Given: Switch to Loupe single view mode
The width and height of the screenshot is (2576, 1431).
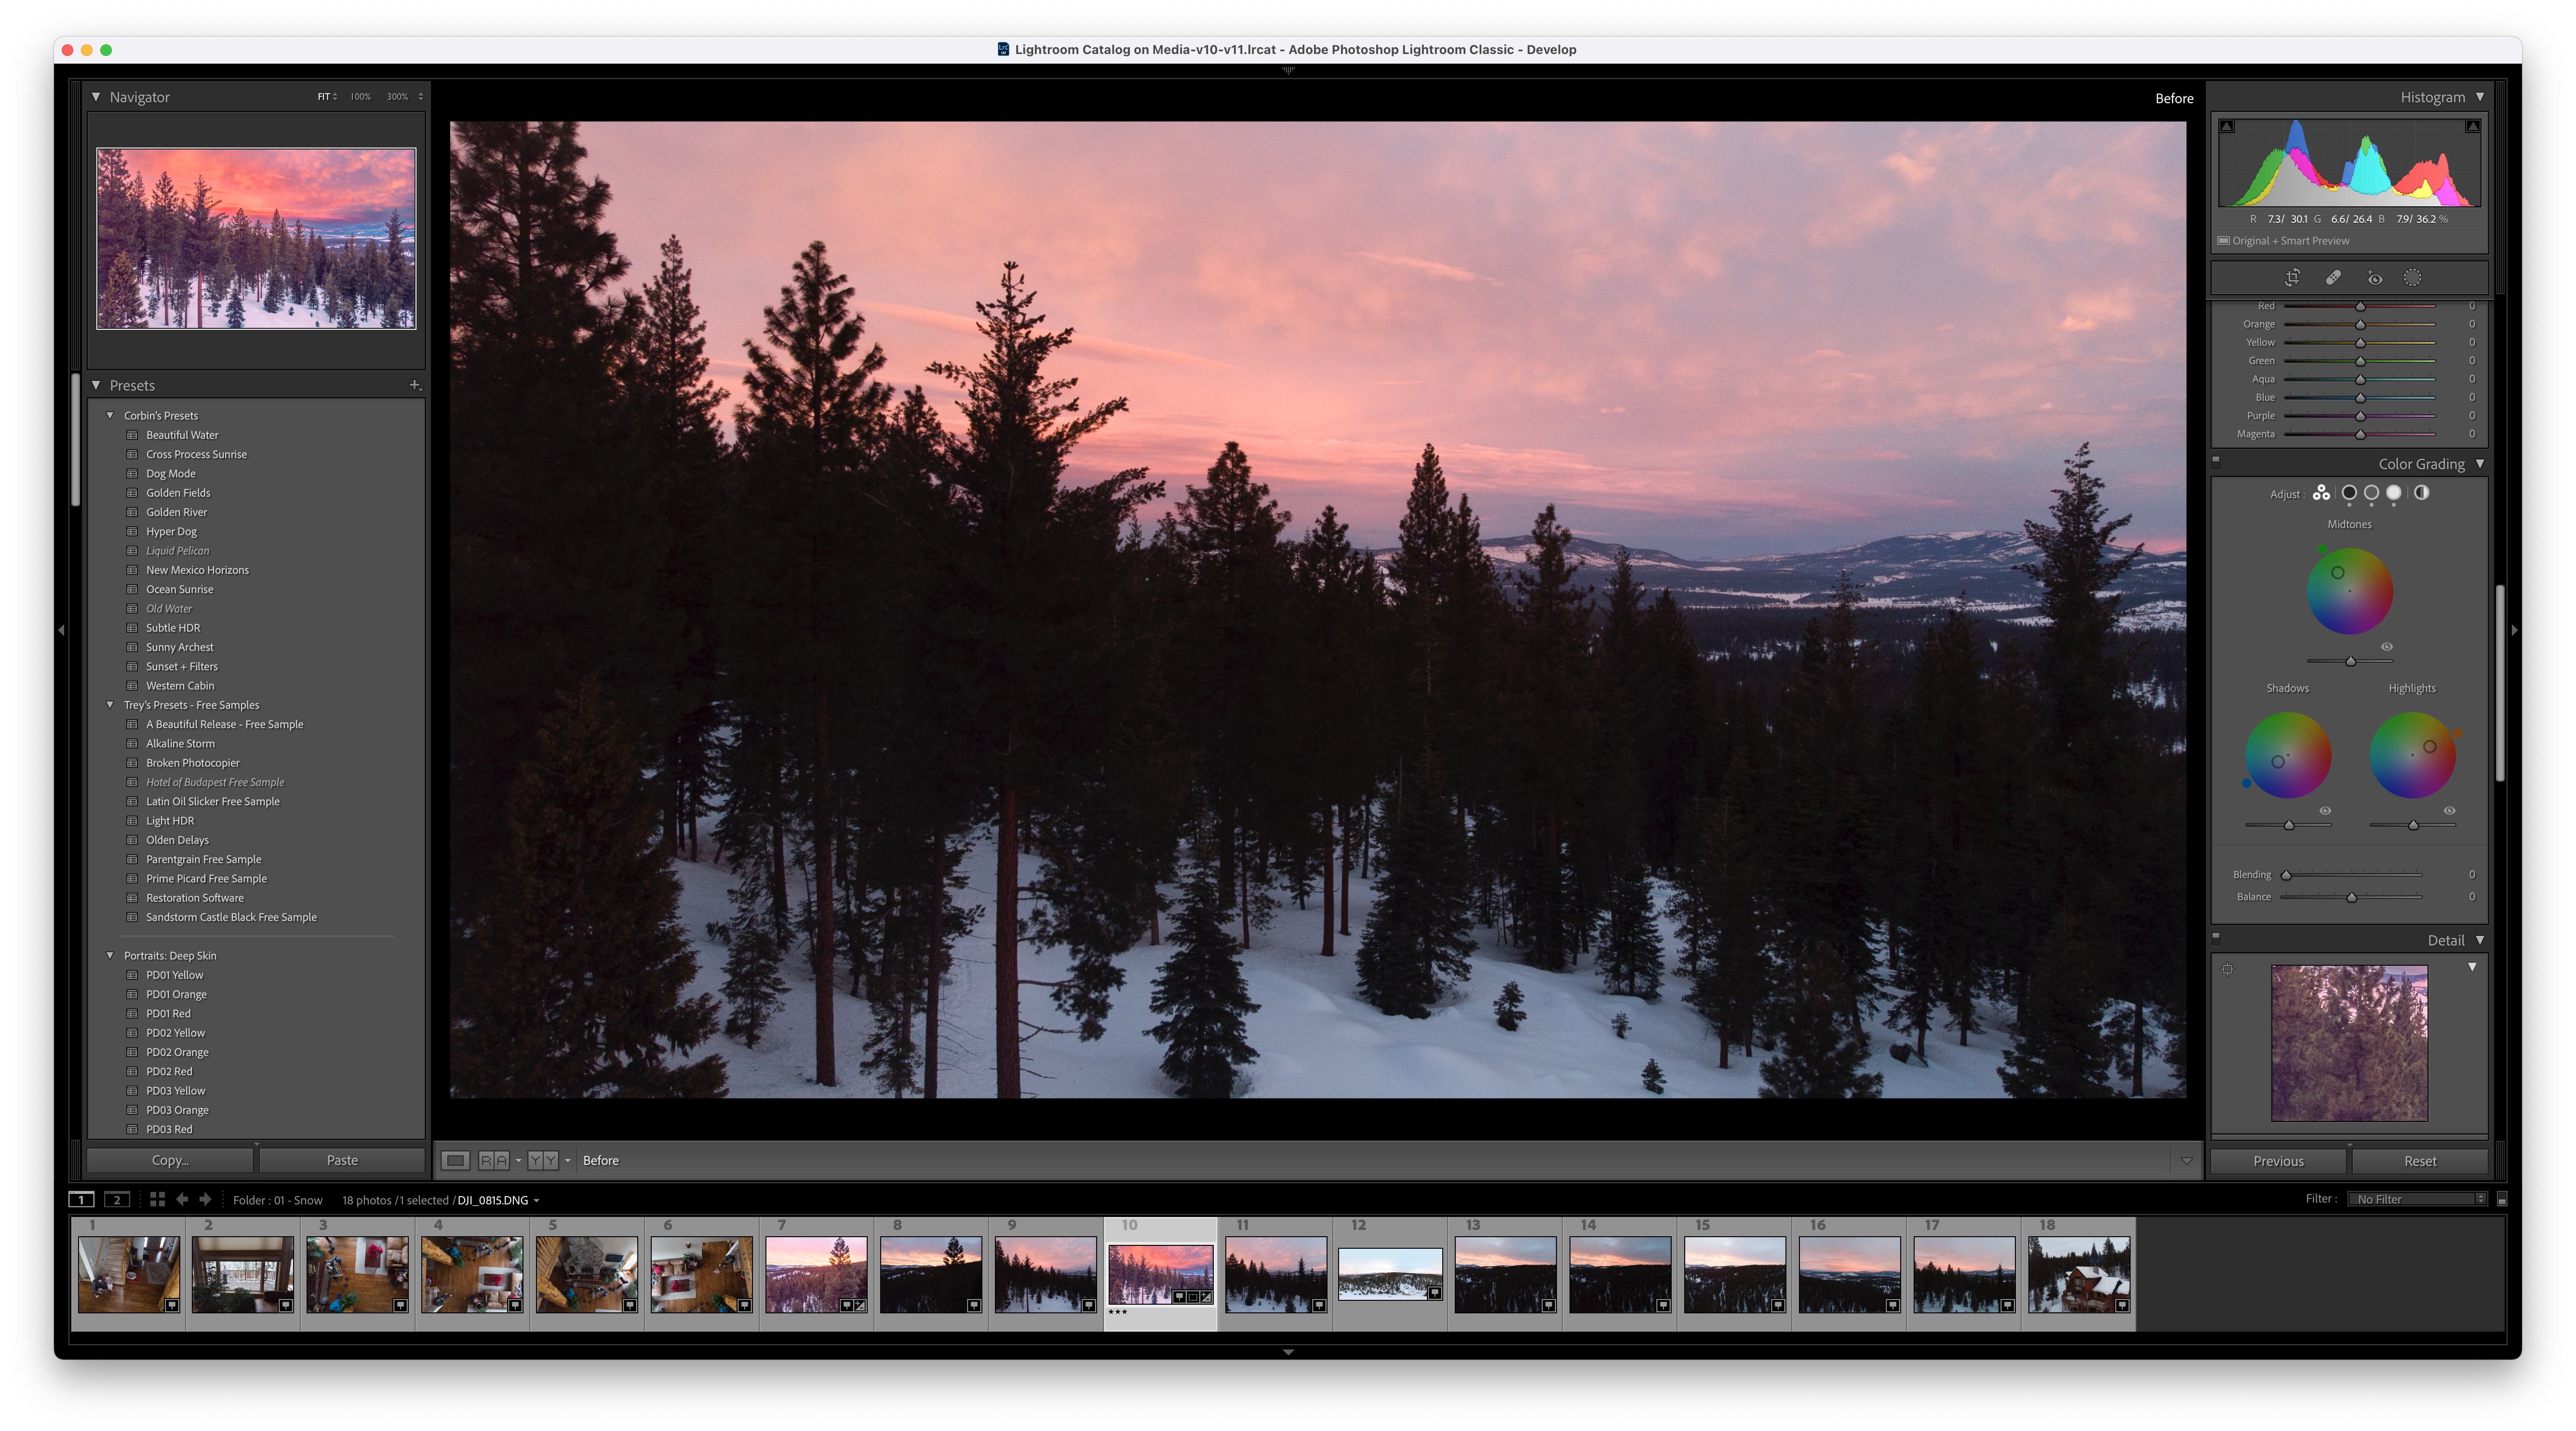Looking at the screenshot, I should coord(456,1160).
